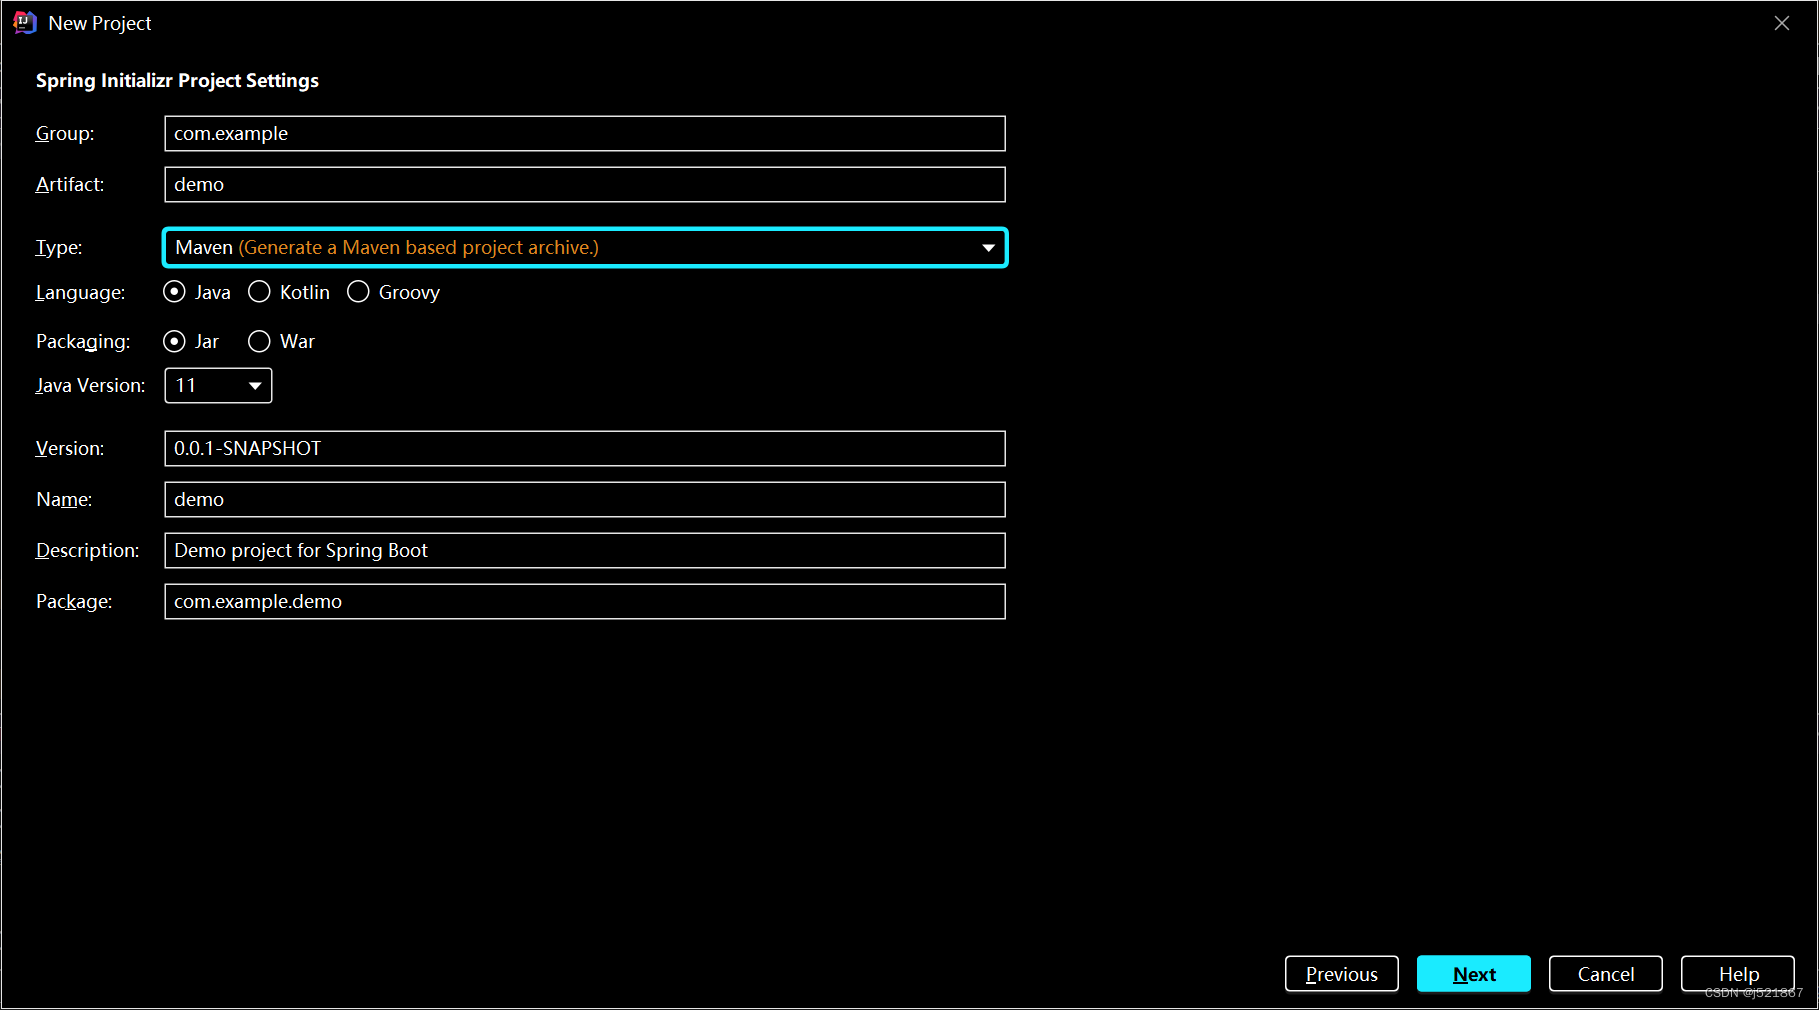Screen dimensions: 1819x1010
Task: Choose Jar packaging option
Action: (x=191, y=341)
